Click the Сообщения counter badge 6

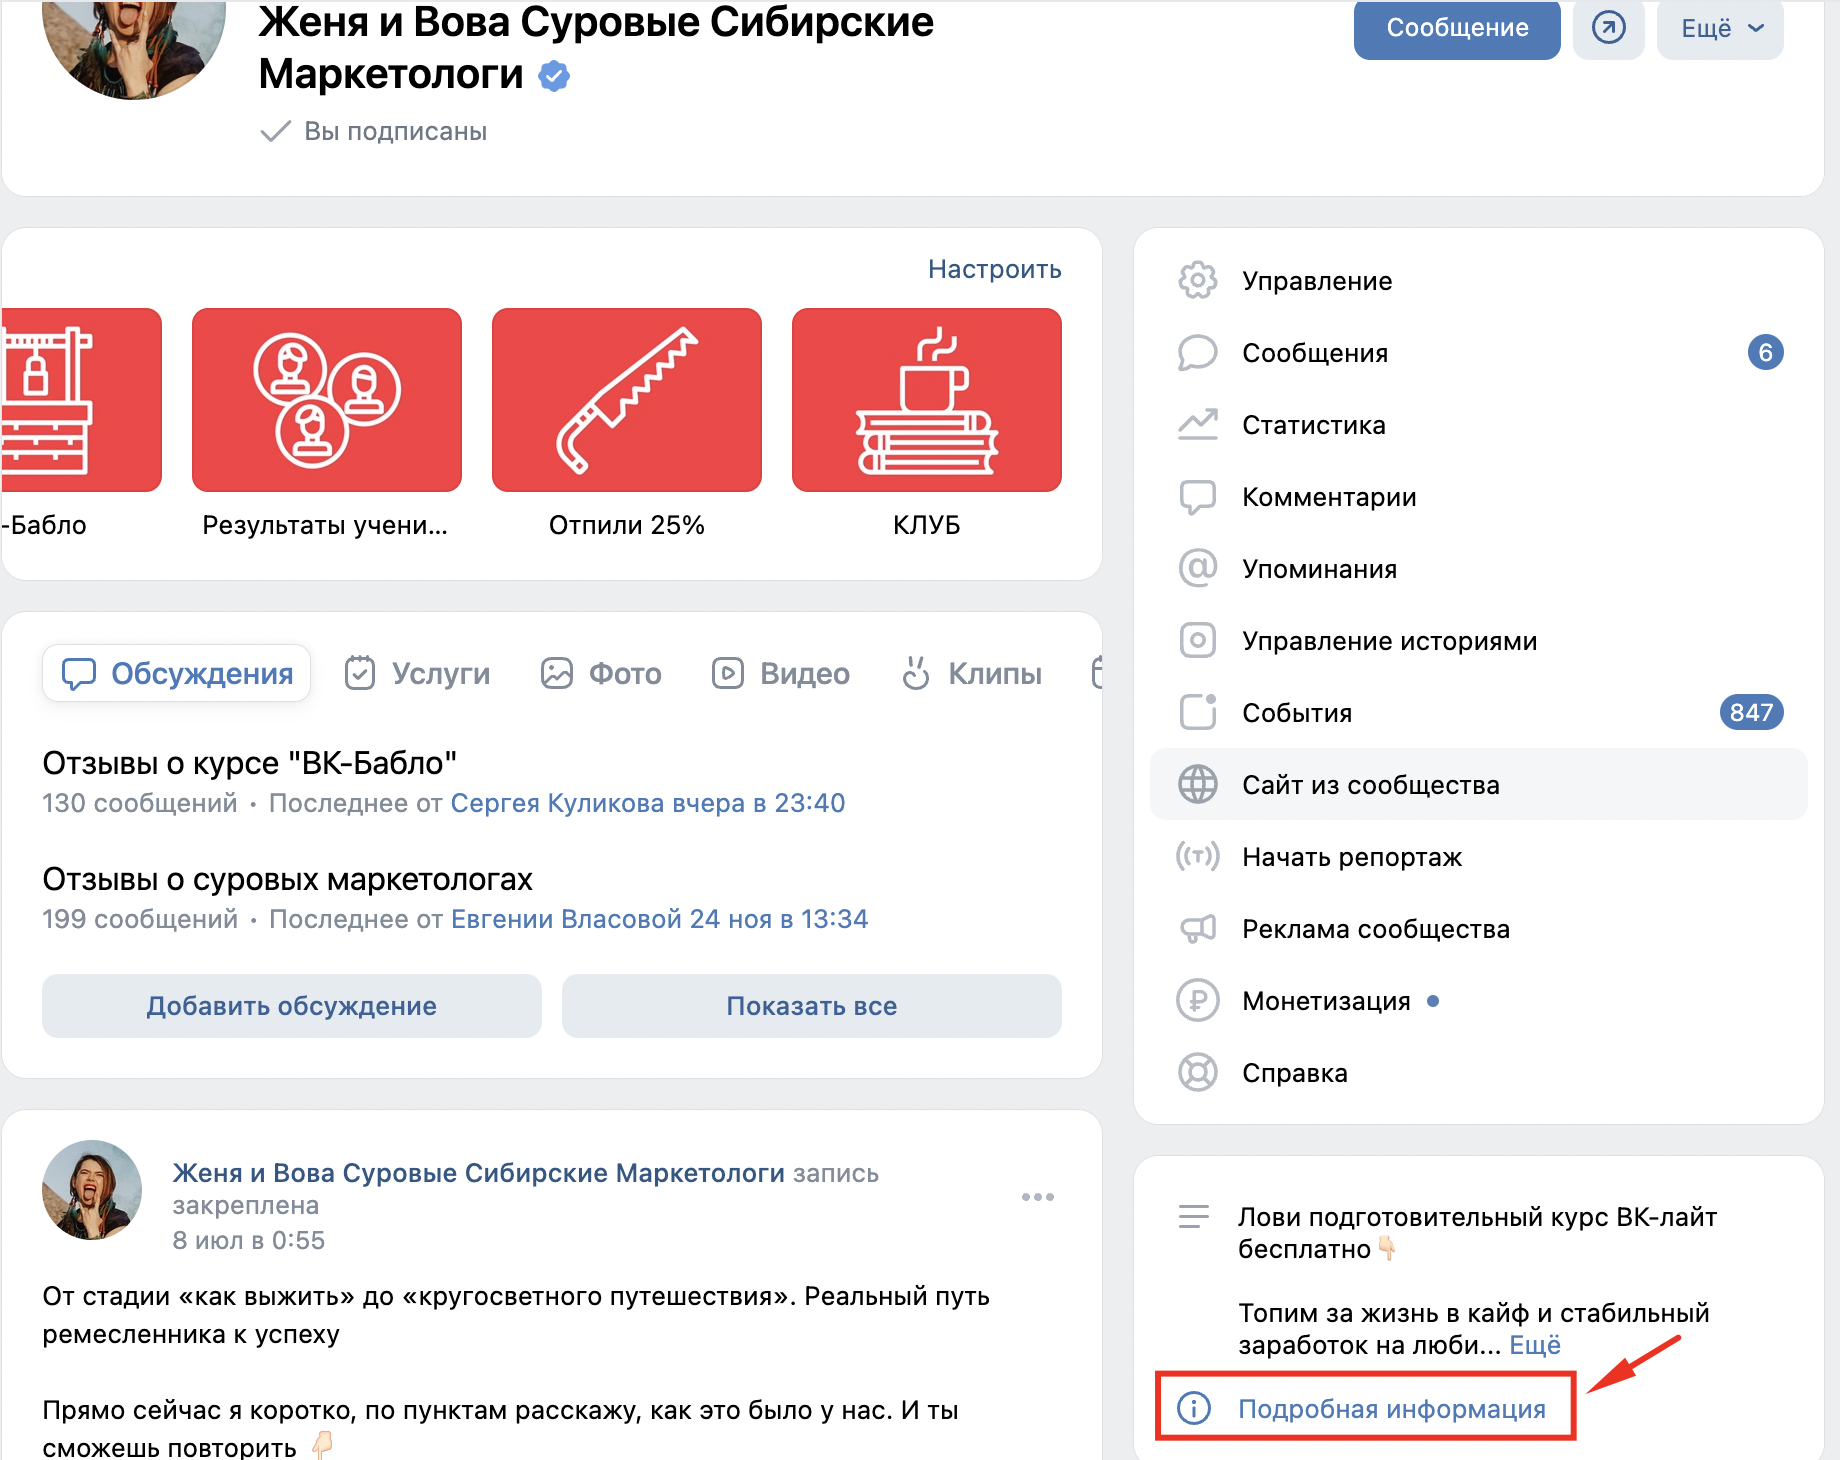(1765, 353)
